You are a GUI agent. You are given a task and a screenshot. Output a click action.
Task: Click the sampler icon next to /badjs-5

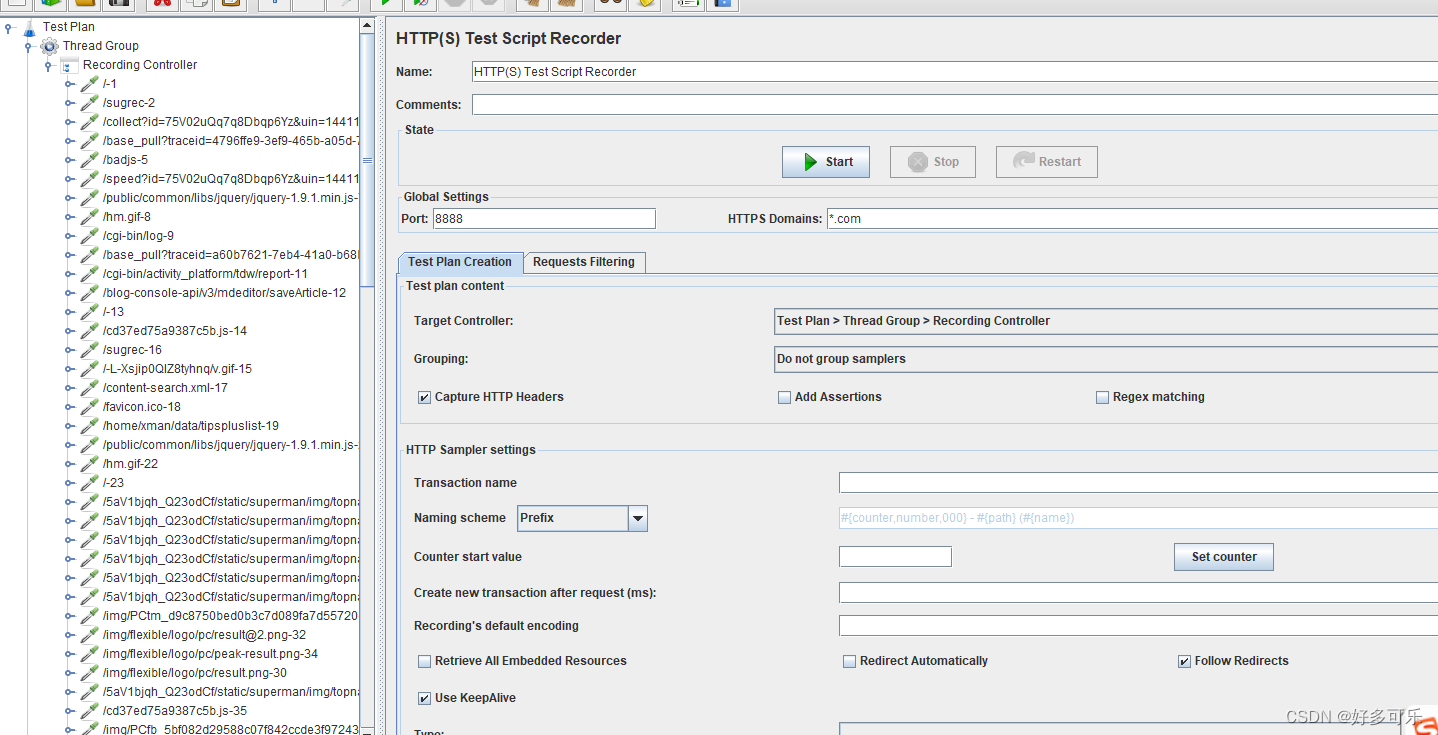(89, 160)
